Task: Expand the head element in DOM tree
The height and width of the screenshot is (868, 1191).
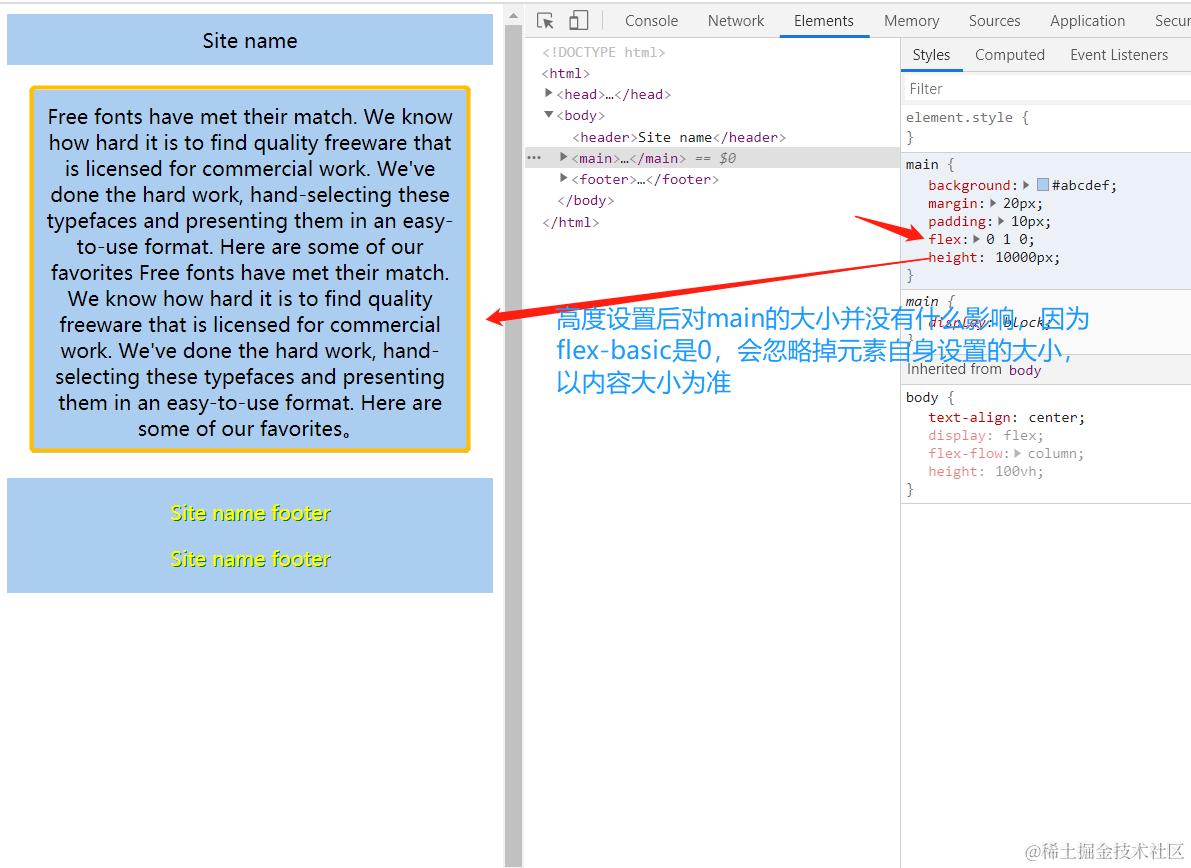Action: (548, 93)
